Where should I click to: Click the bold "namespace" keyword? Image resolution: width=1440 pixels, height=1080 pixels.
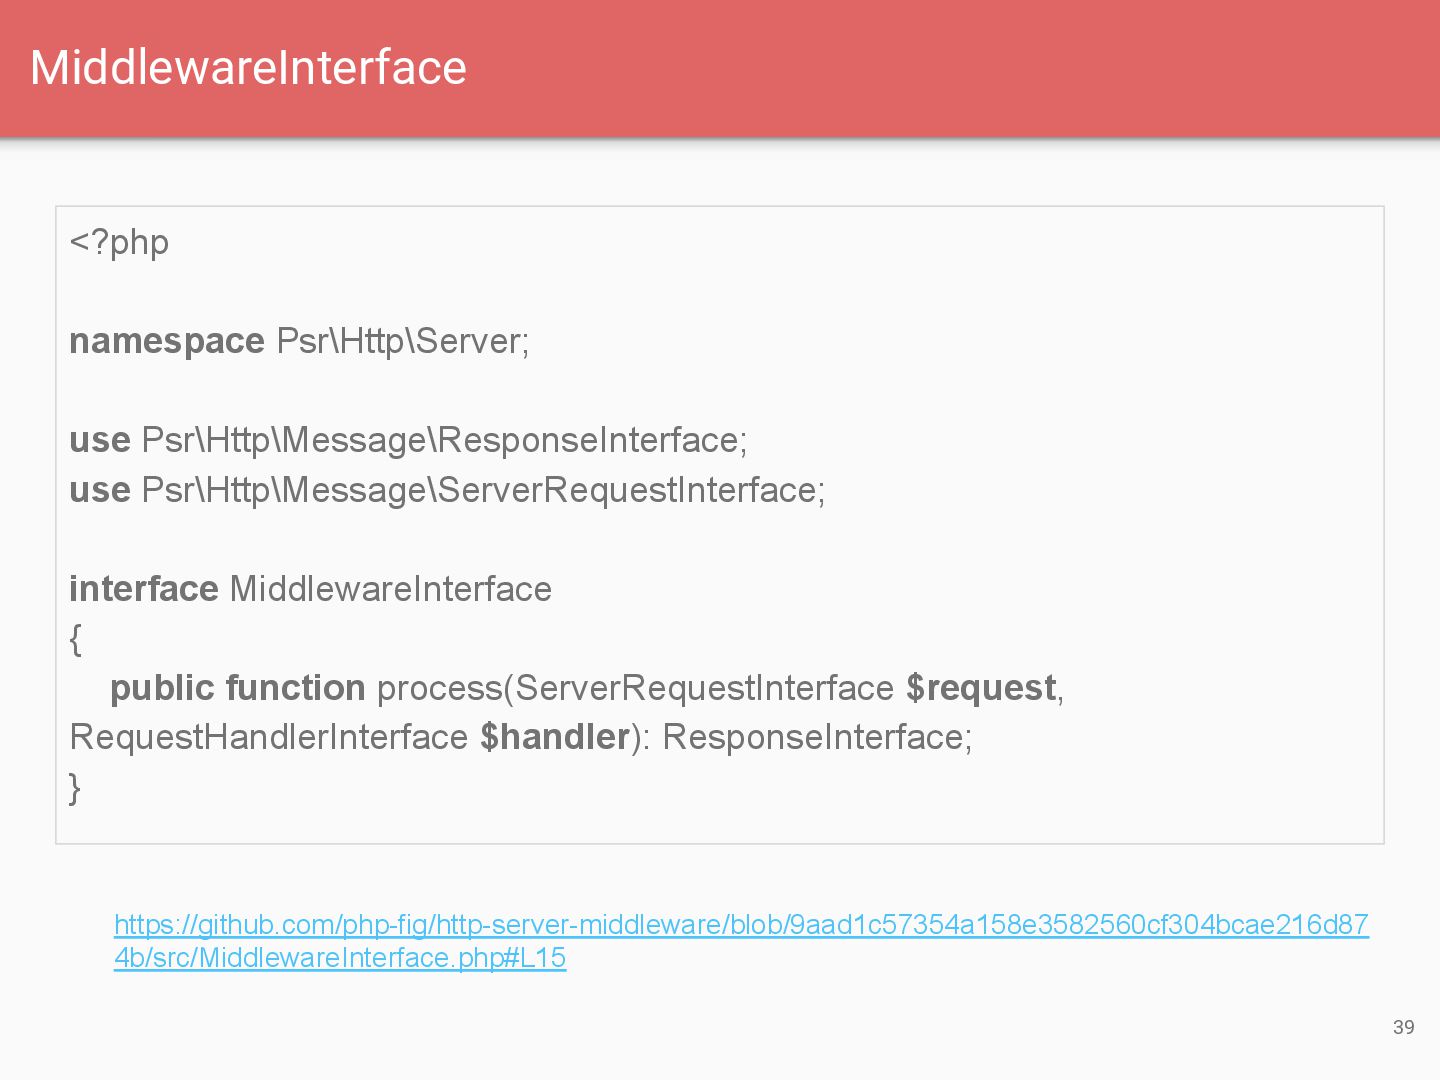(x=166, y=342)
